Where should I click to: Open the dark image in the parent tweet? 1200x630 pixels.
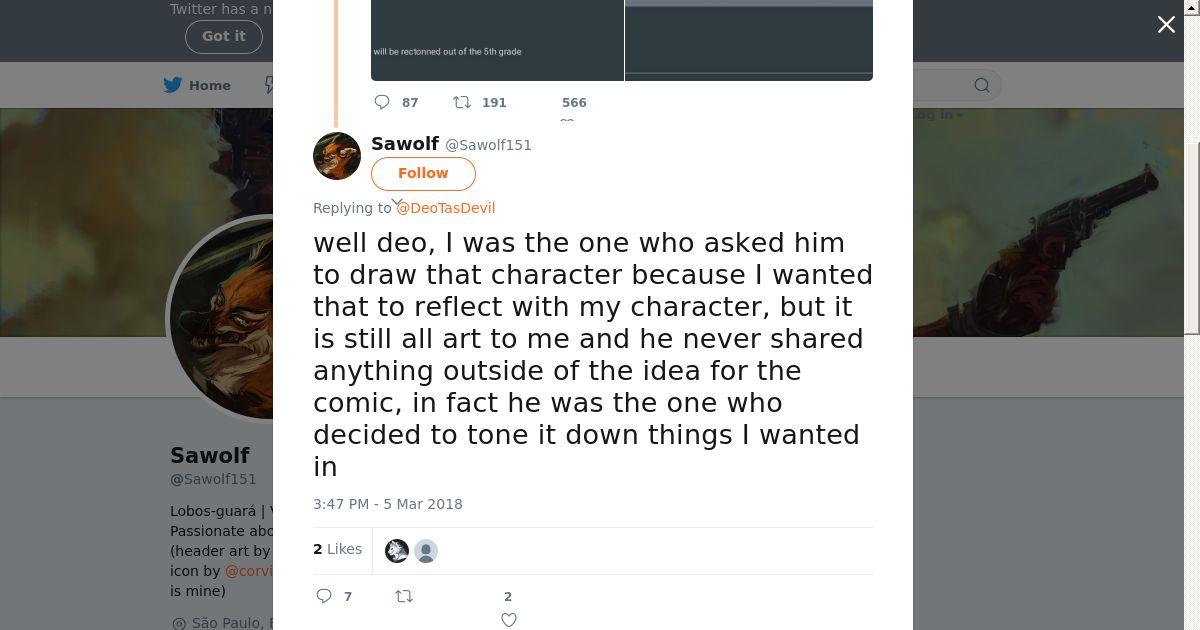(497, 40)
